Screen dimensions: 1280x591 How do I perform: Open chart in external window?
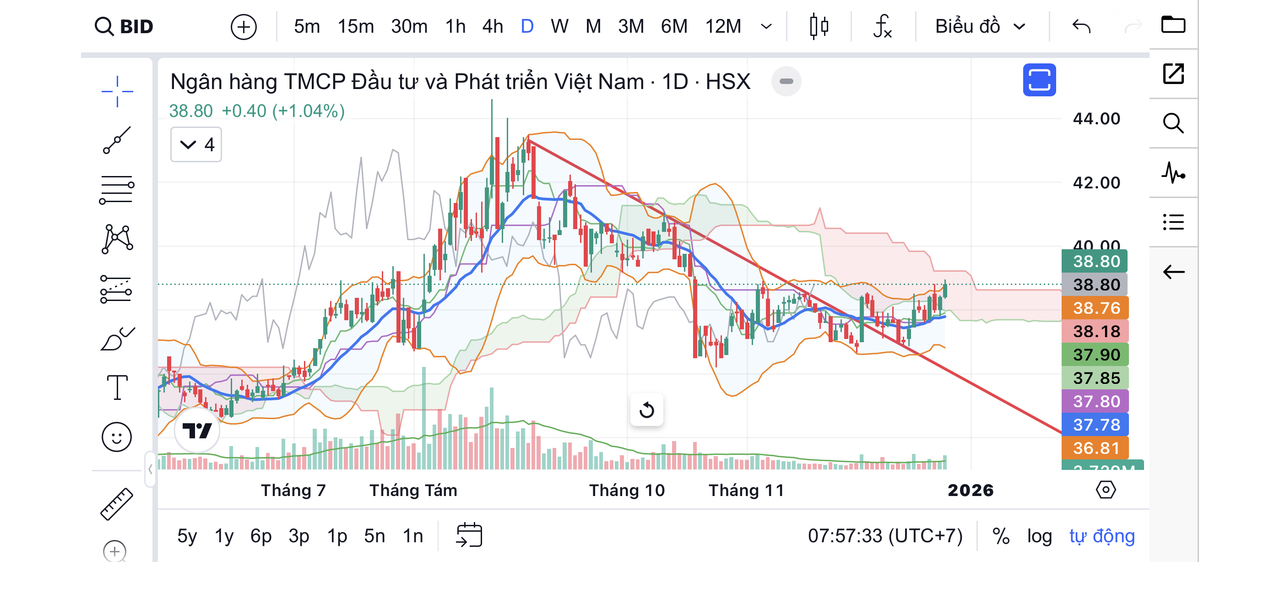click(x=1173, y=73)
